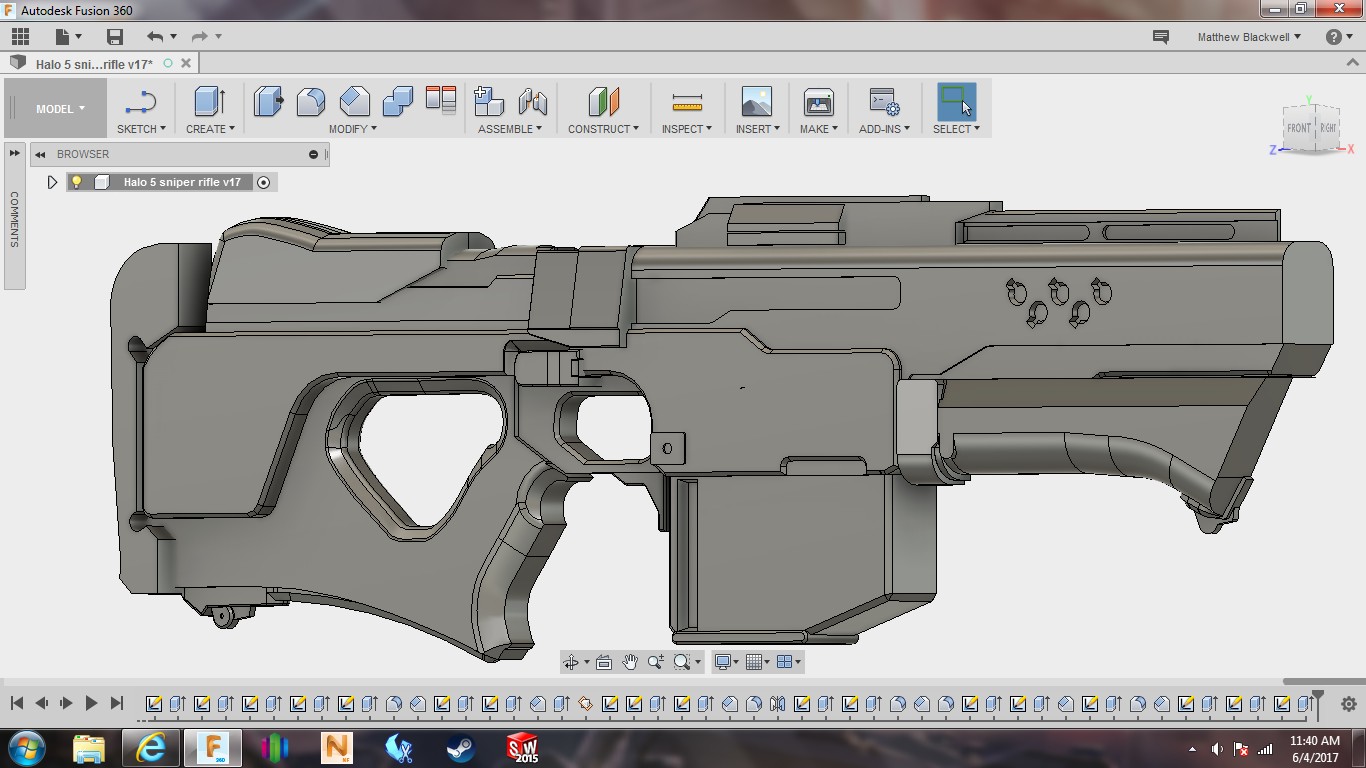The height and width of the screenshot is (768, 1366).
Task: Open the MODEL workspace dropdown
Action: click(60, 109)
